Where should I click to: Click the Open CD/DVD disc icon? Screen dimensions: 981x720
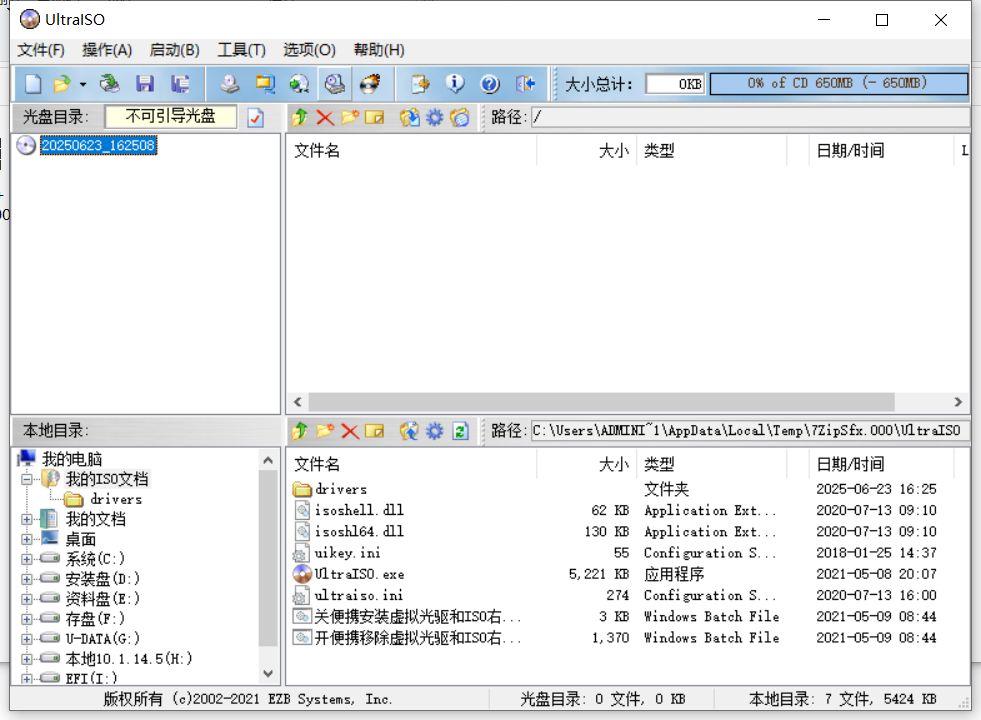point(109,83)
